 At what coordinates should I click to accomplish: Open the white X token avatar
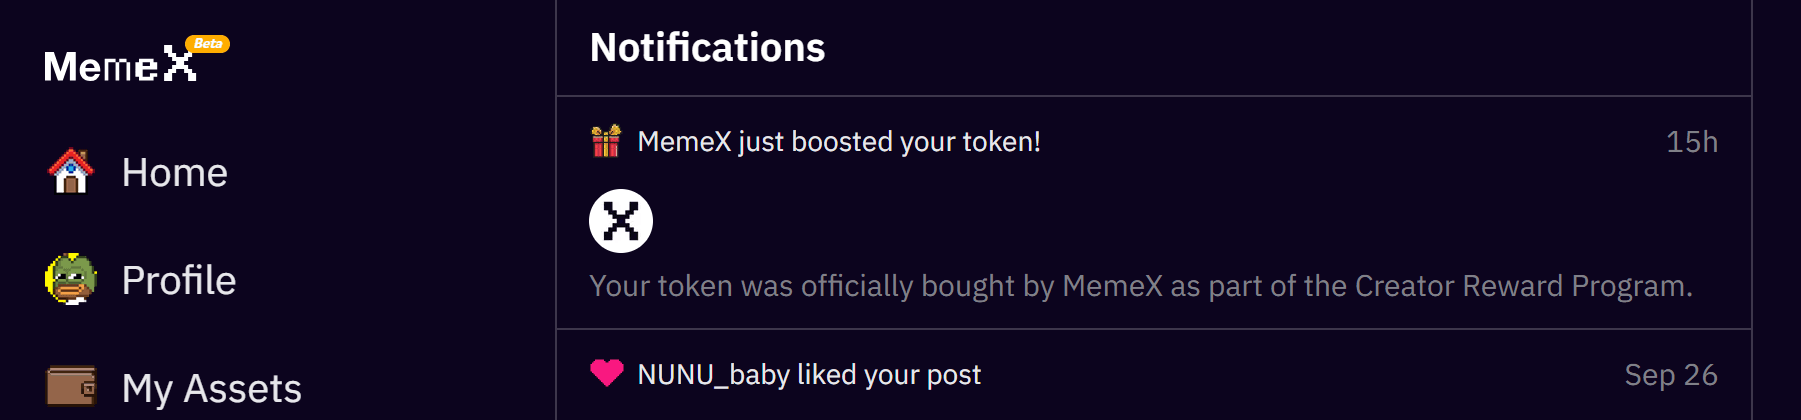coord(621,221)
